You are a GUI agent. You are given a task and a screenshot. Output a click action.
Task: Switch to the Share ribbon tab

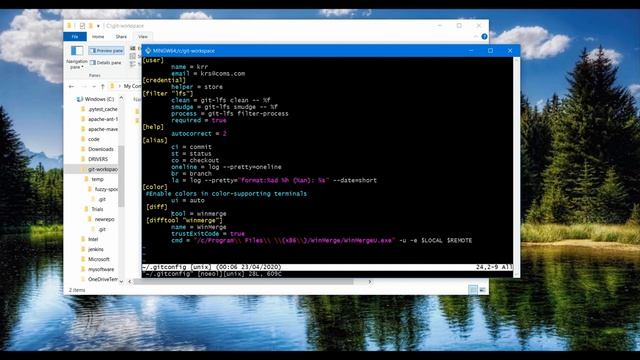point(121,37)
